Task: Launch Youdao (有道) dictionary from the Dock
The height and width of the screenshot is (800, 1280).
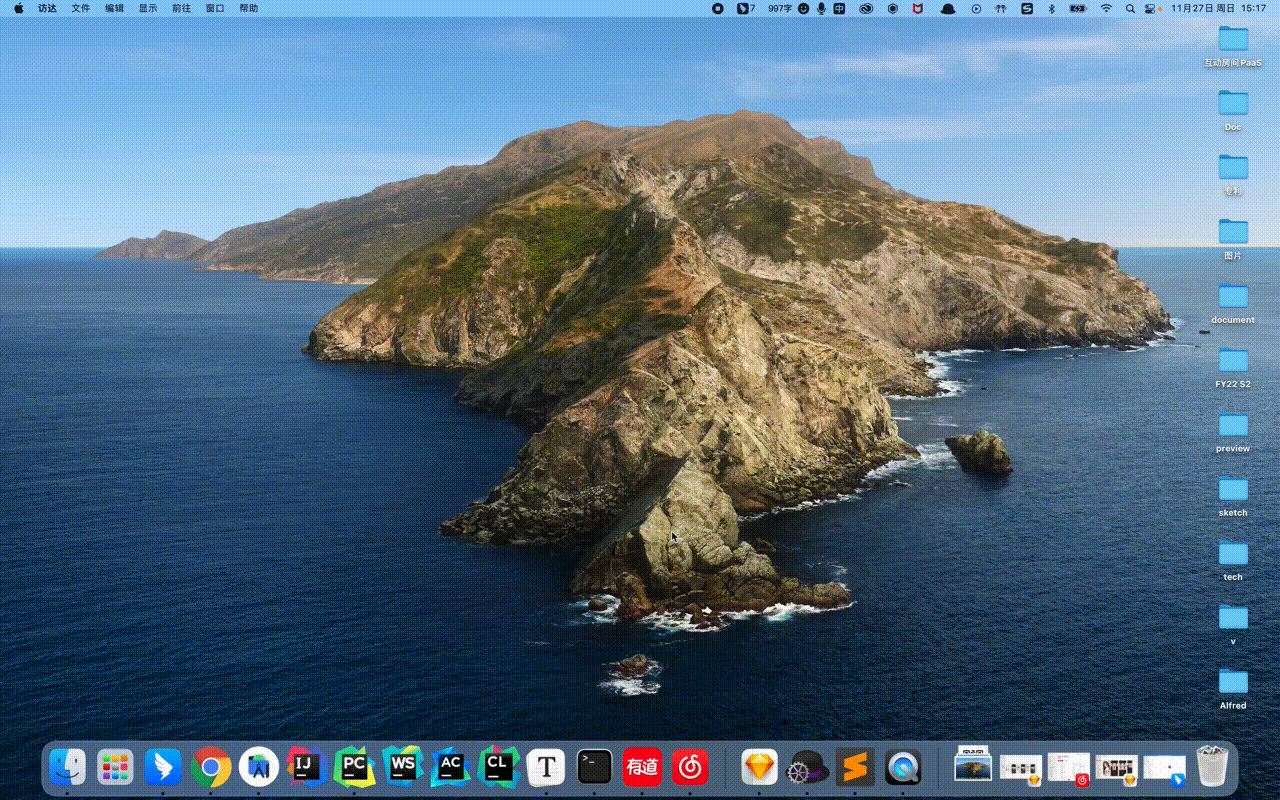Action: [x=642, y=767]
